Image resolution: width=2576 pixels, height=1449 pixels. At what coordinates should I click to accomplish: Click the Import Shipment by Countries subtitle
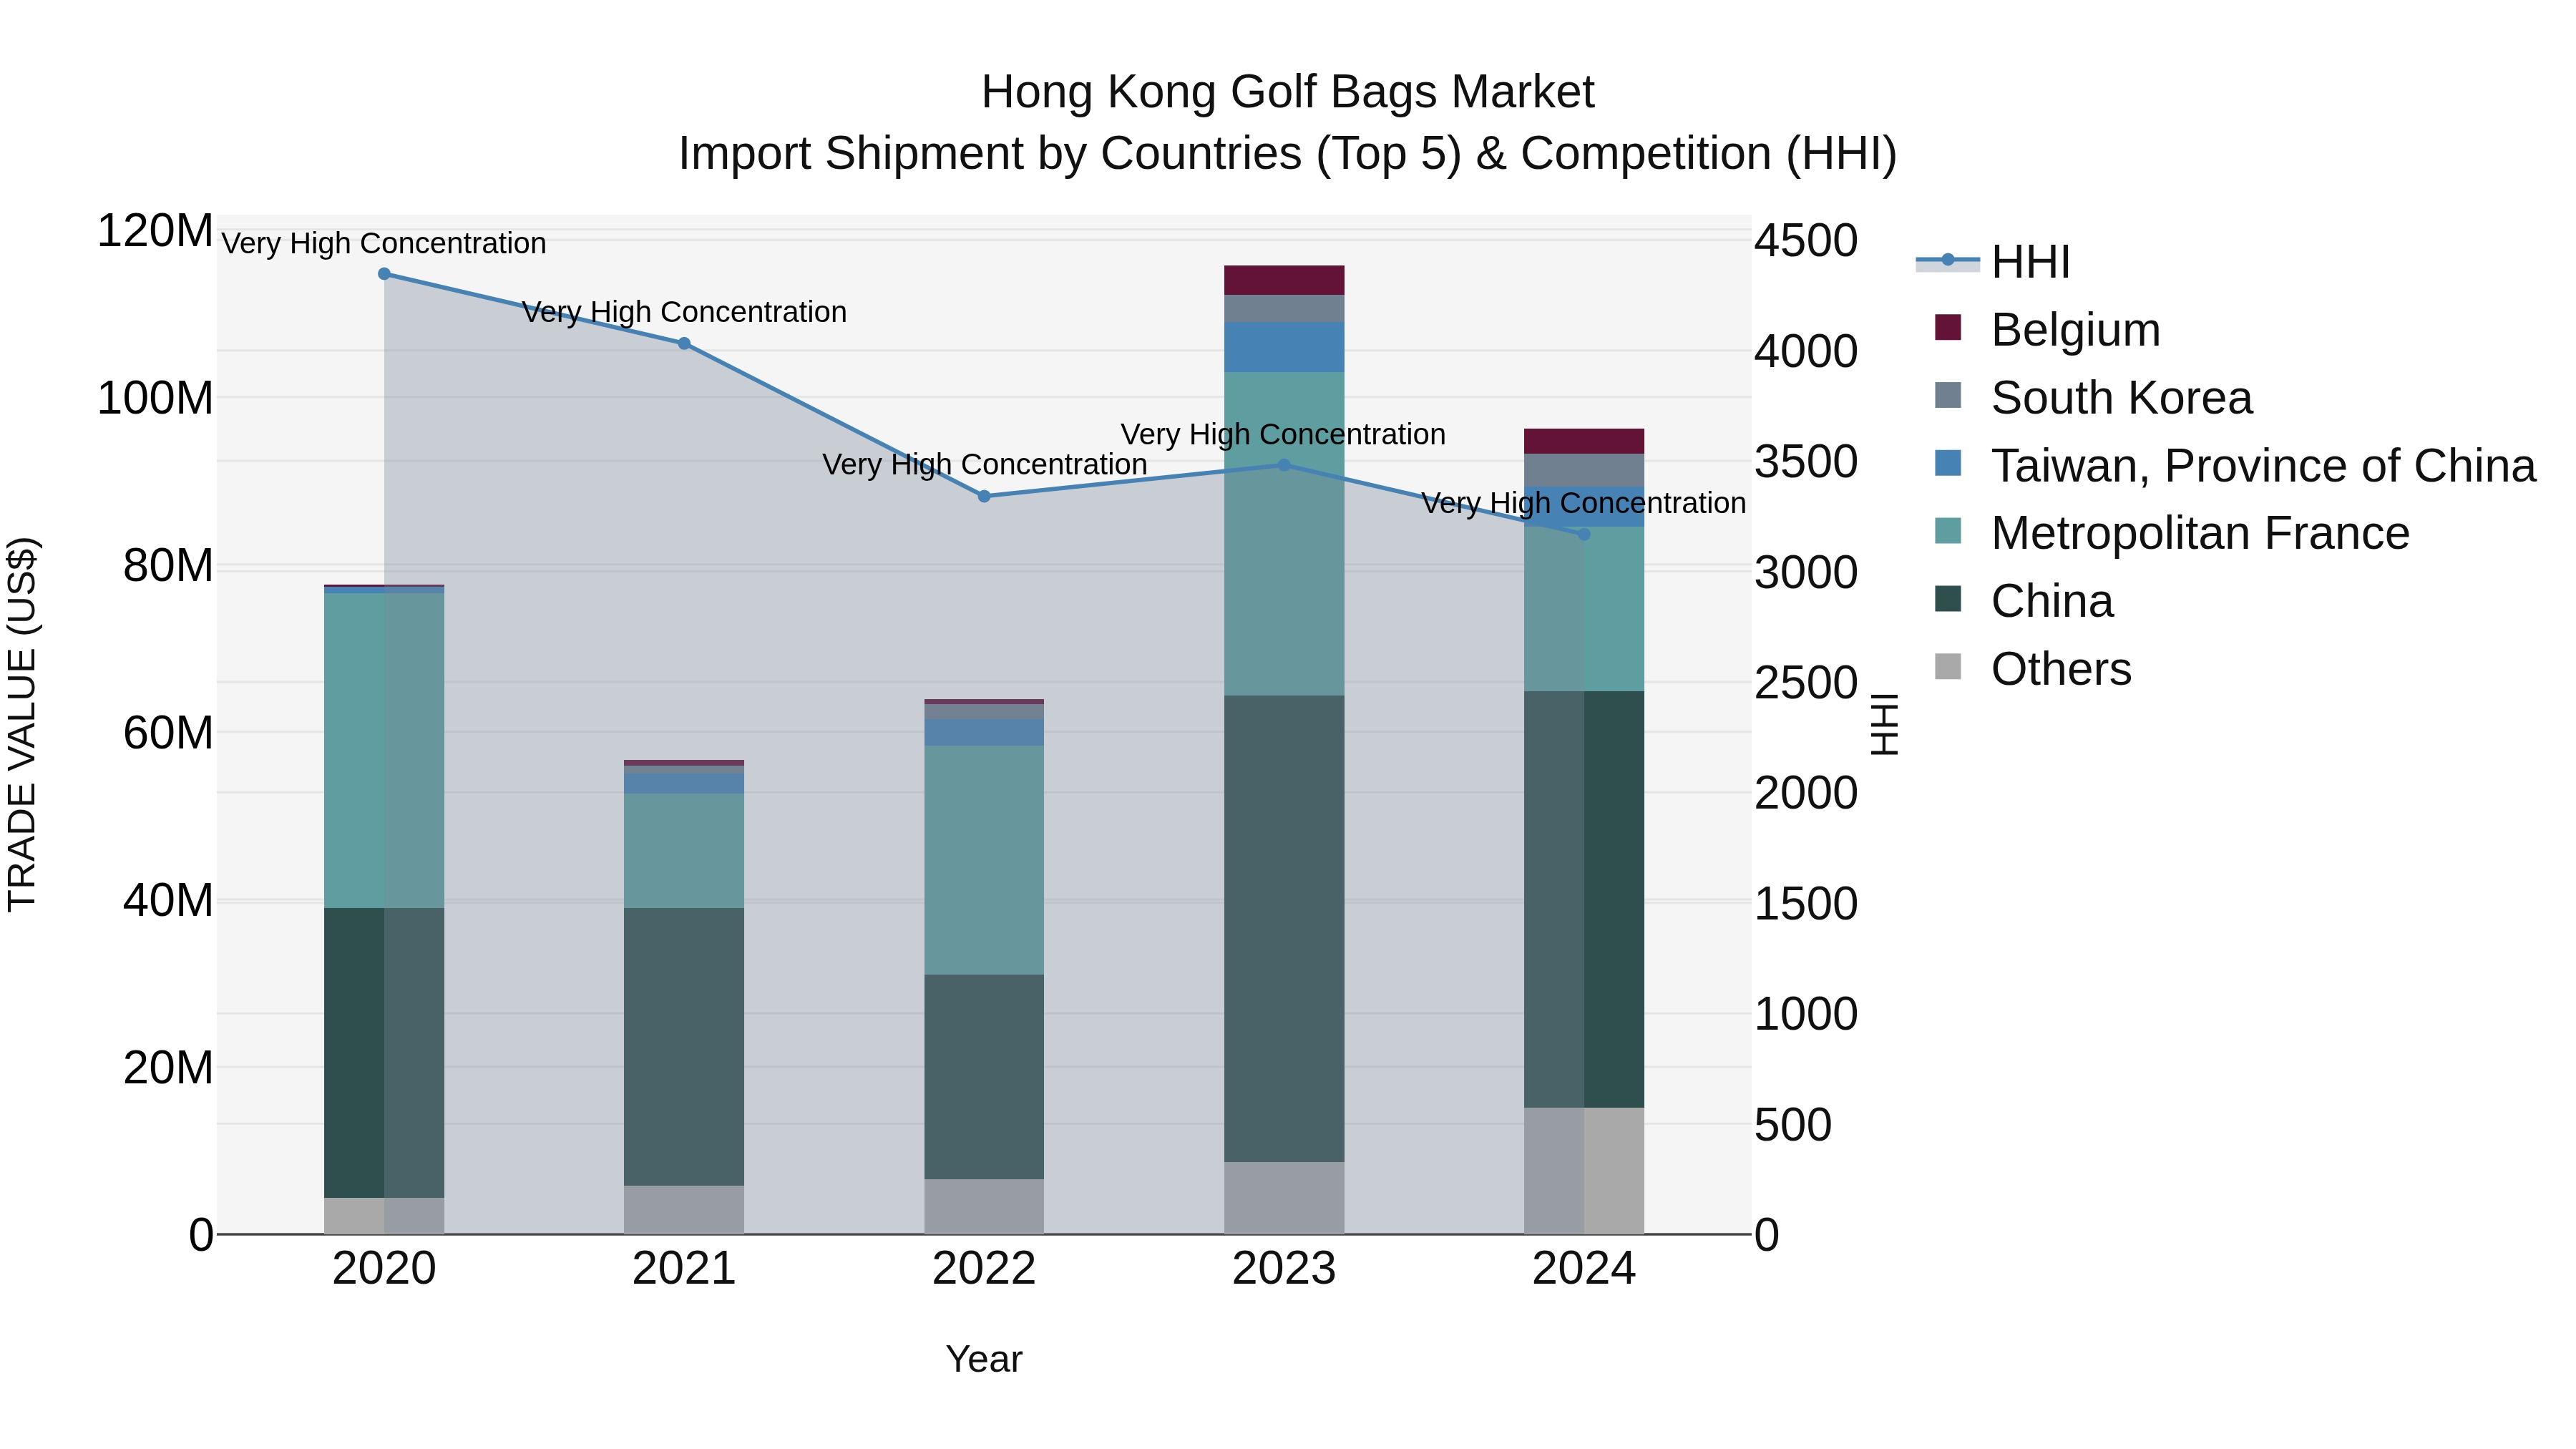pyautogui.click(x=1287, y=154)
